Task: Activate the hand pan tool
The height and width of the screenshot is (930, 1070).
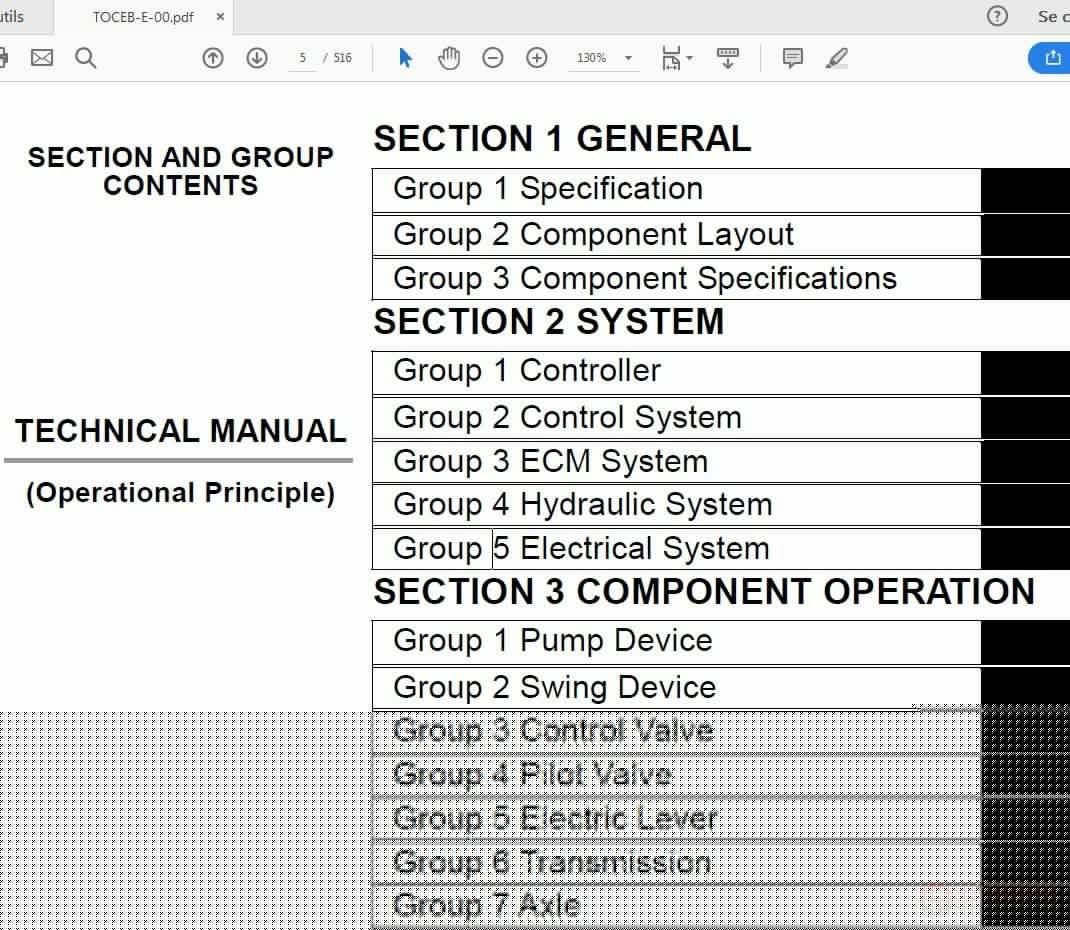Action: point(448,58)
